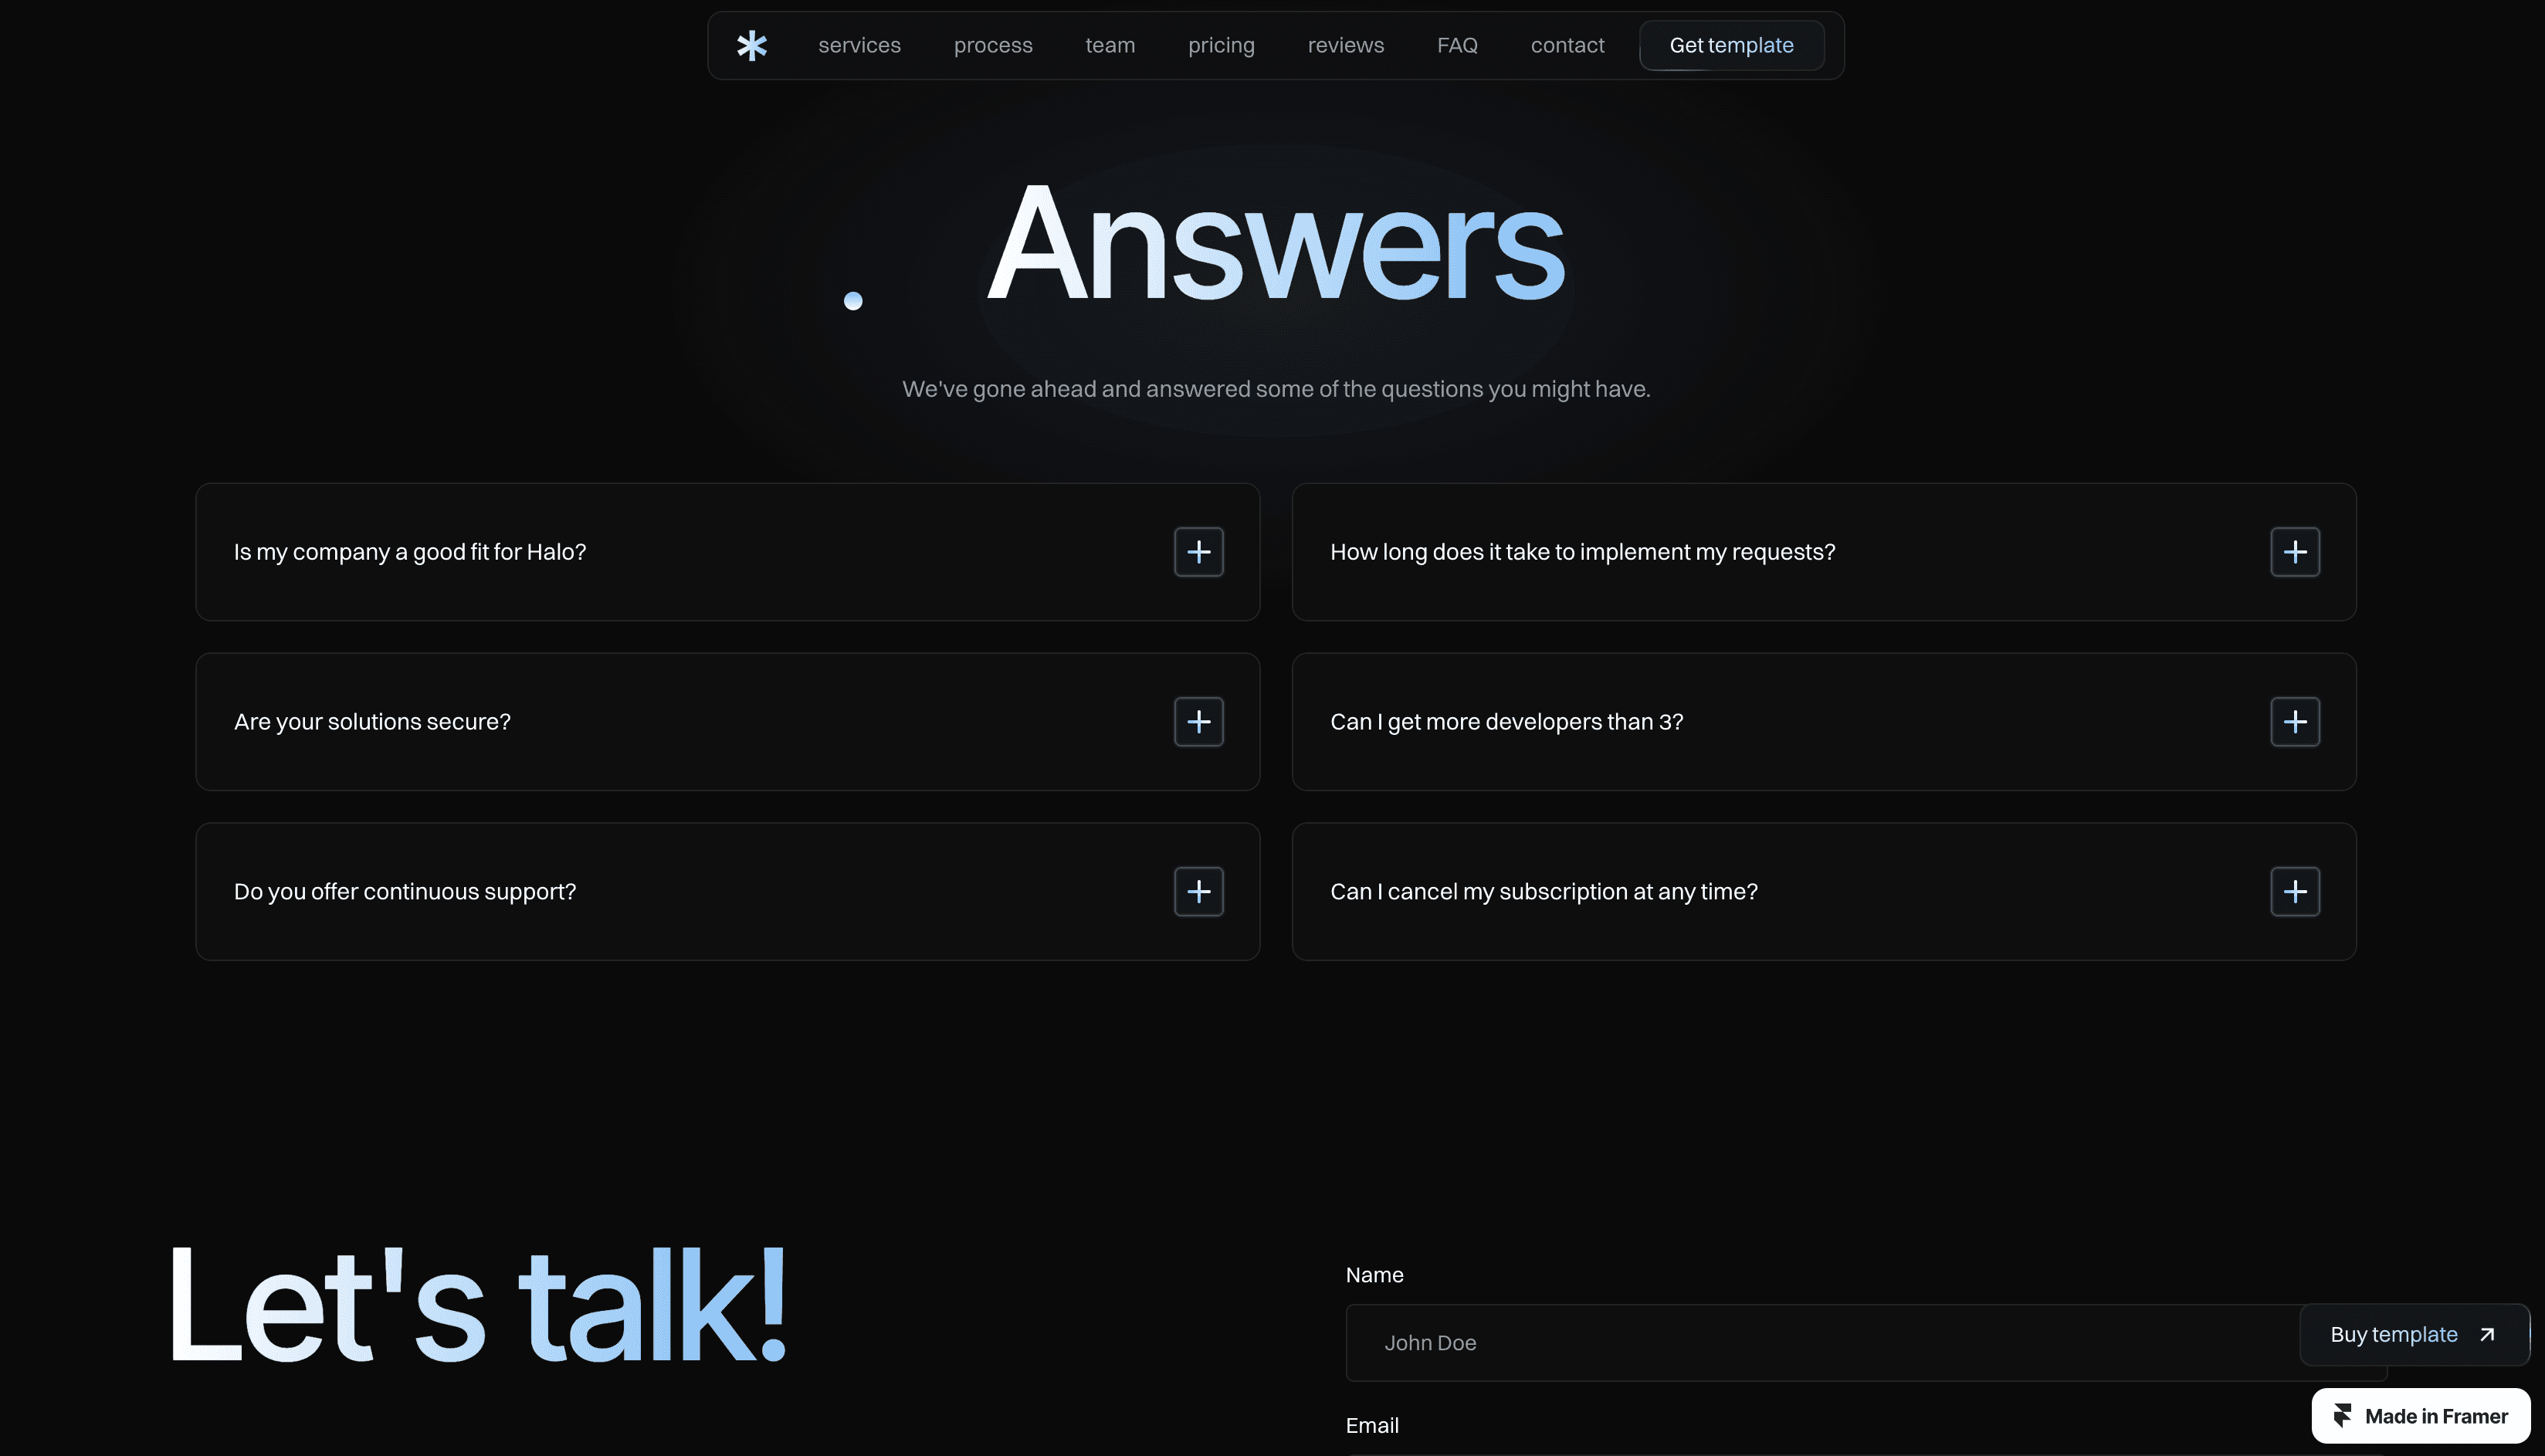
Task: Open 'Are your solutions secure?' plus icon
Action: (x=1198, y=722)
